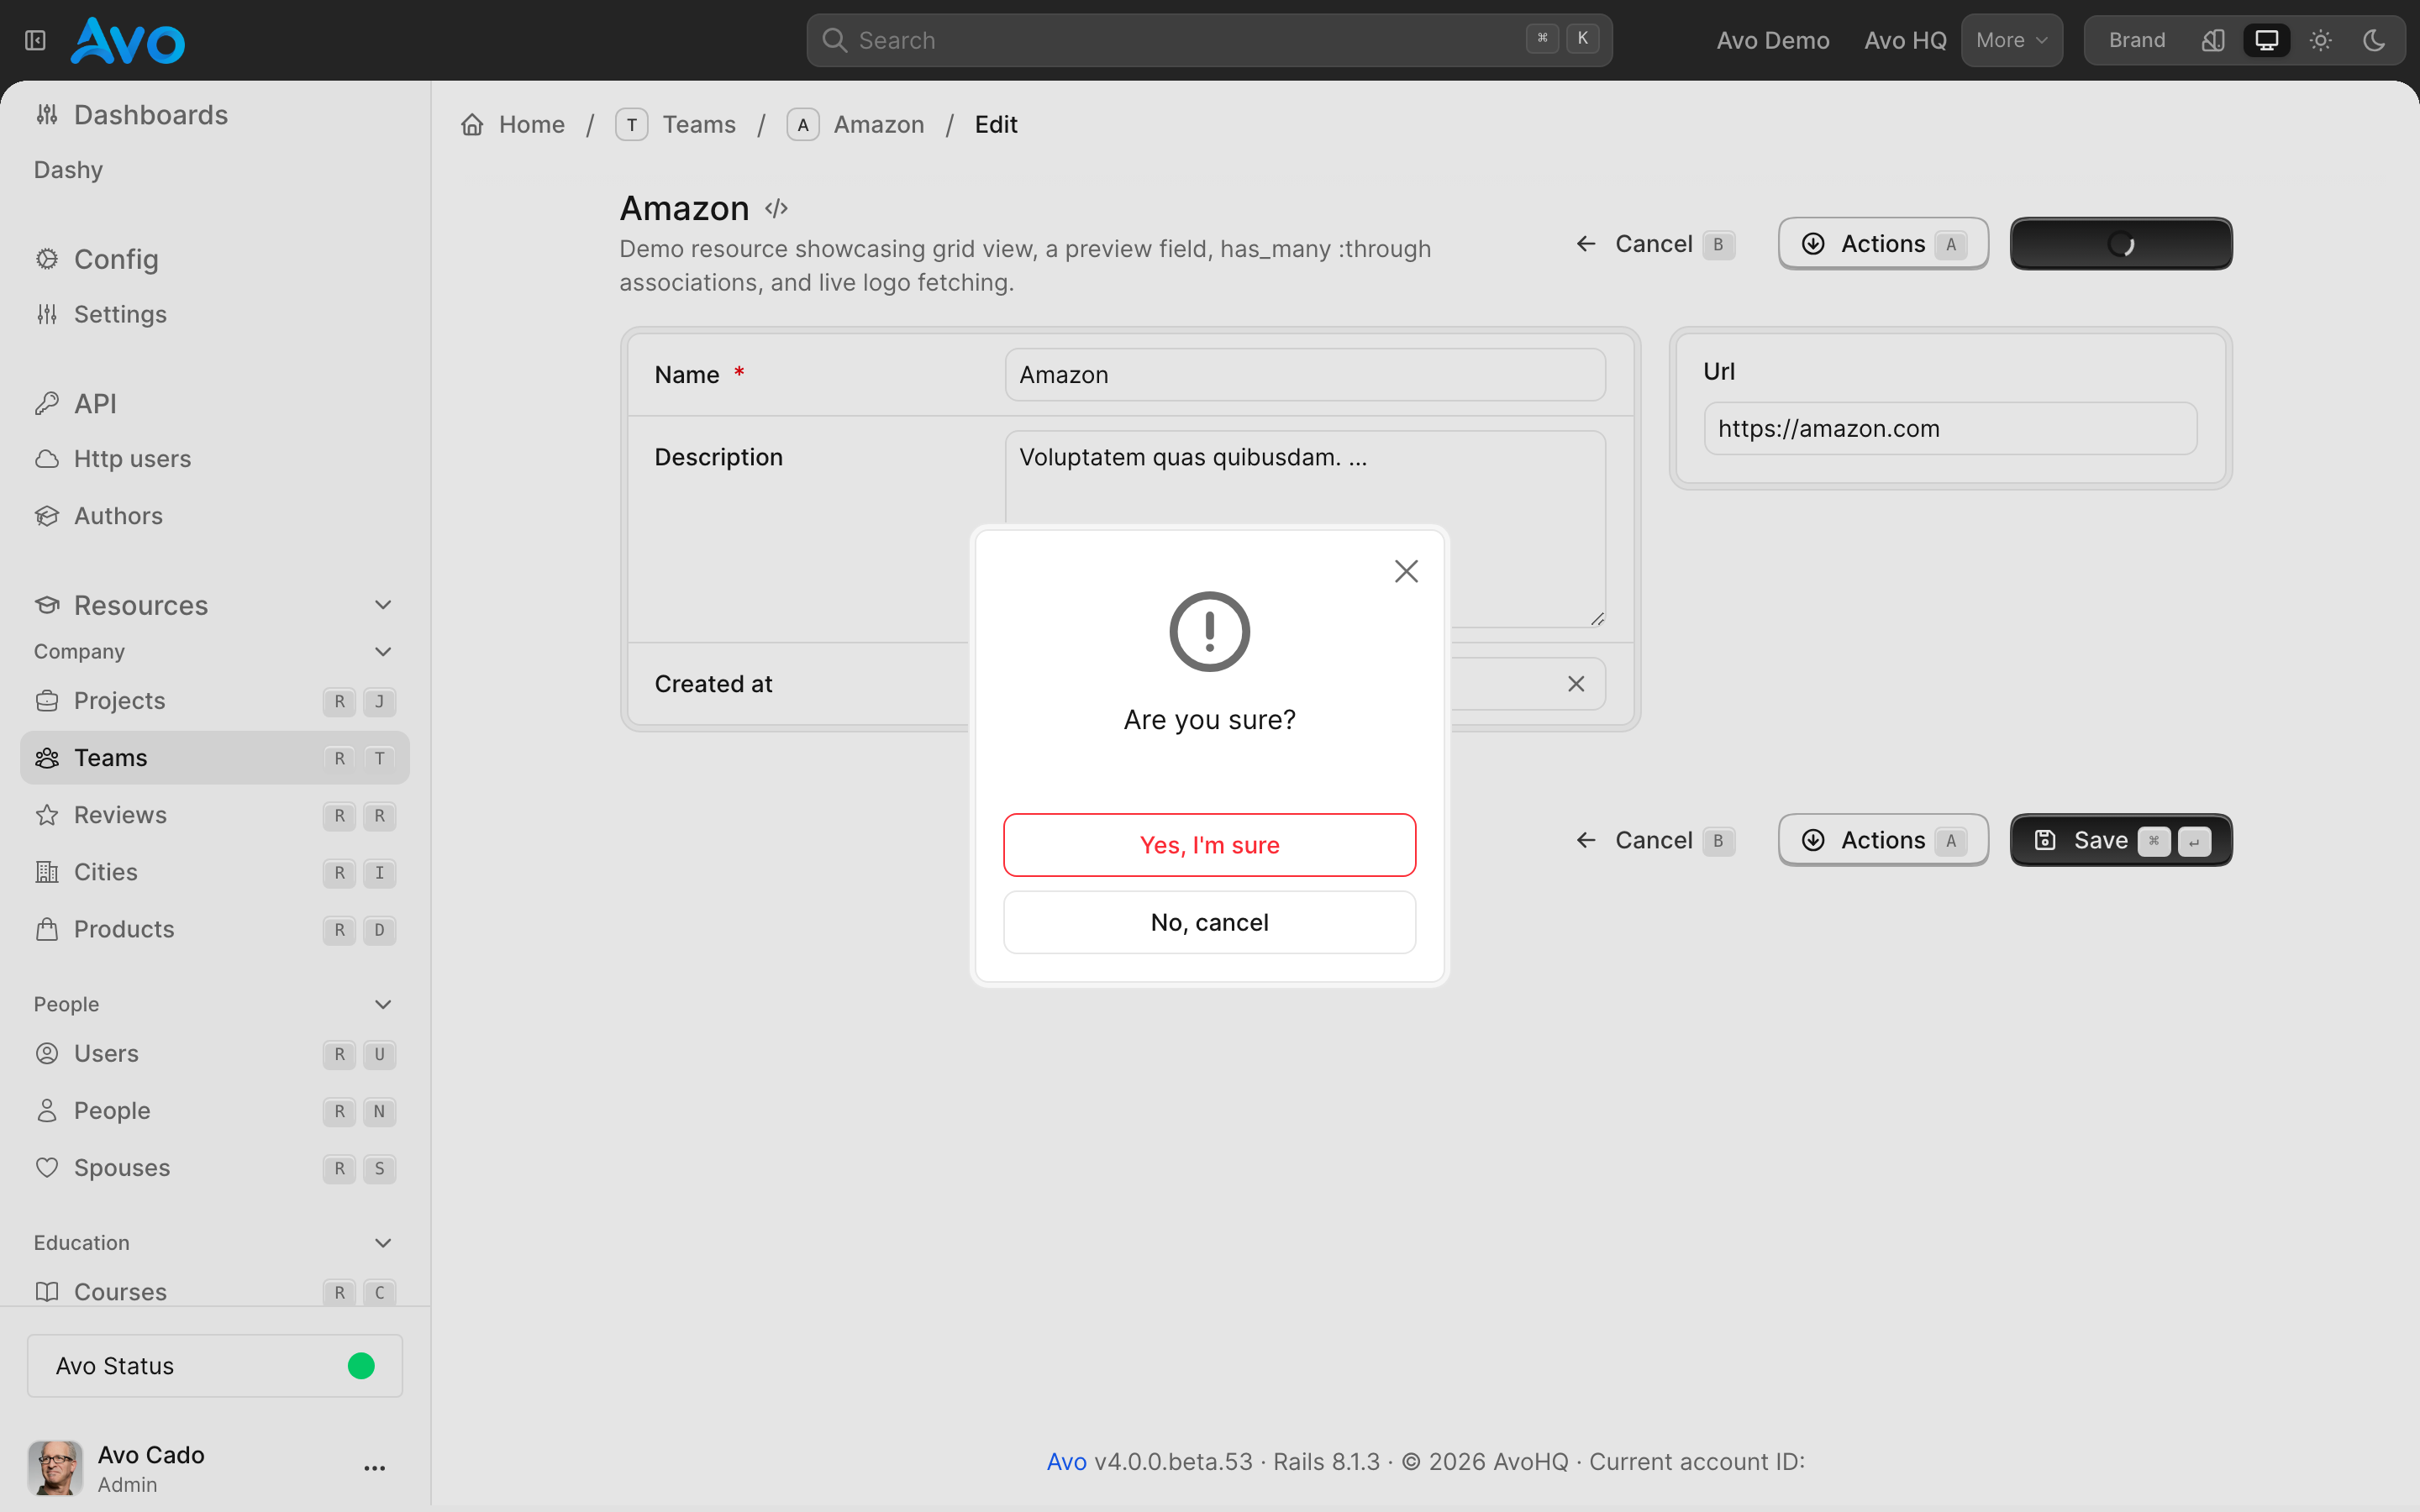Select the swatches theme icon
2420x1512 pixels.
point(2213,40)
